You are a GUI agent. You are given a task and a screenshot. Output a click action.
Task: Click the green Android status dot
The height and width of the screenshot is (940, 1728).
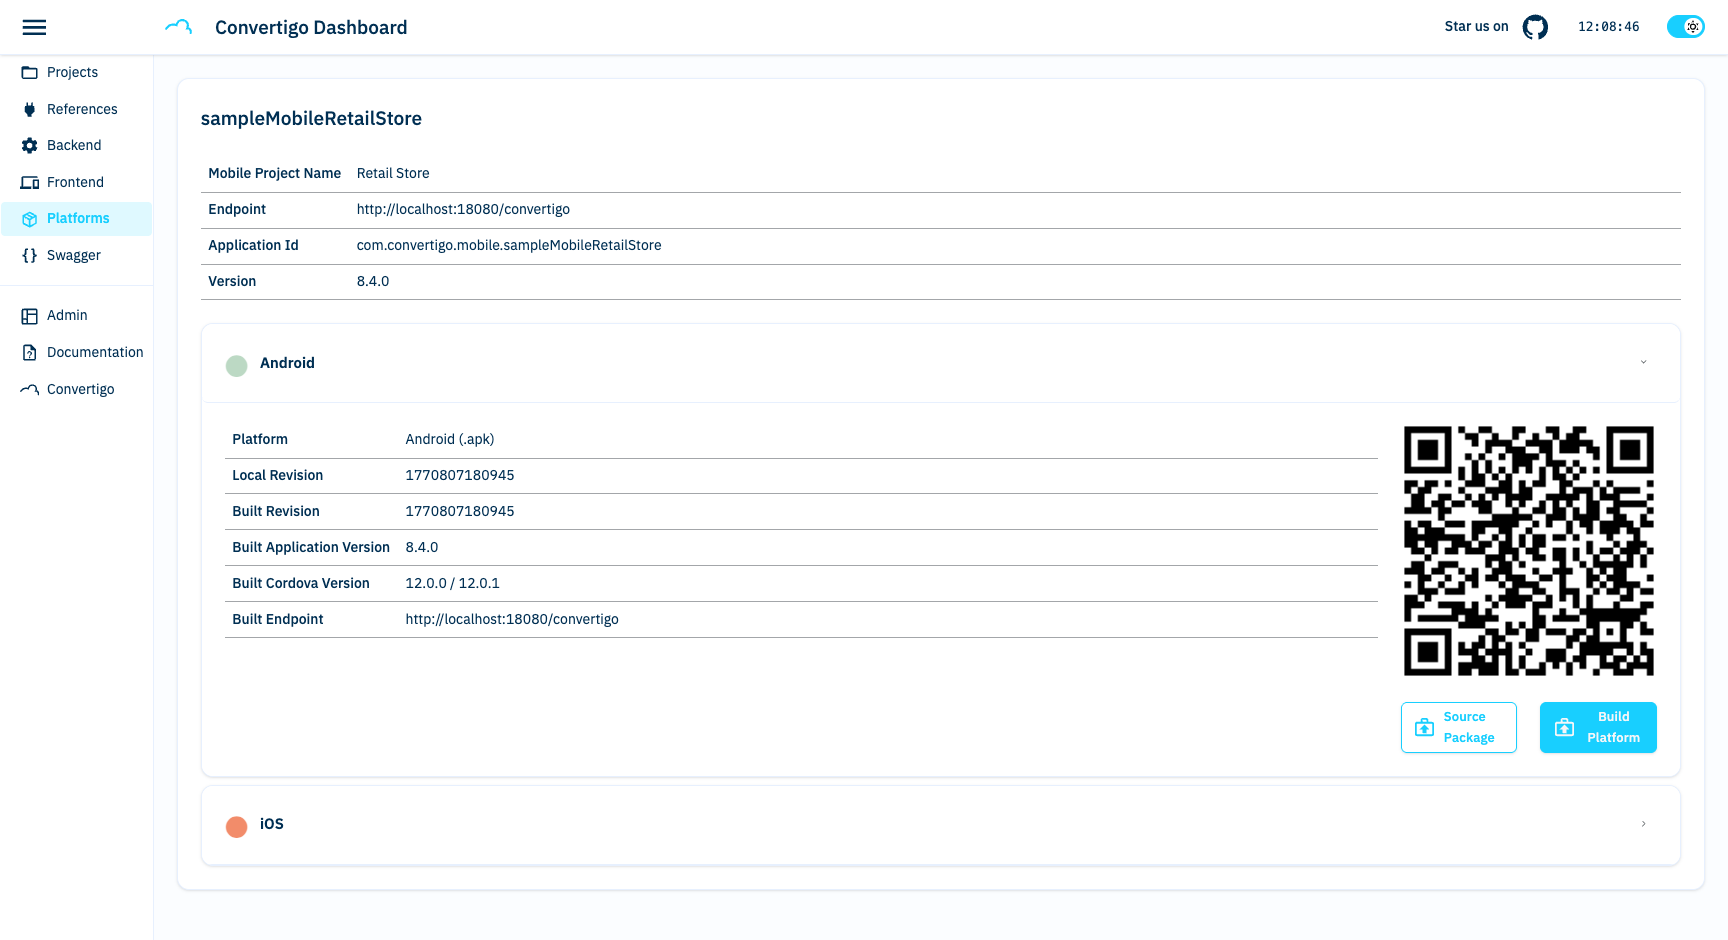[237, 365]
